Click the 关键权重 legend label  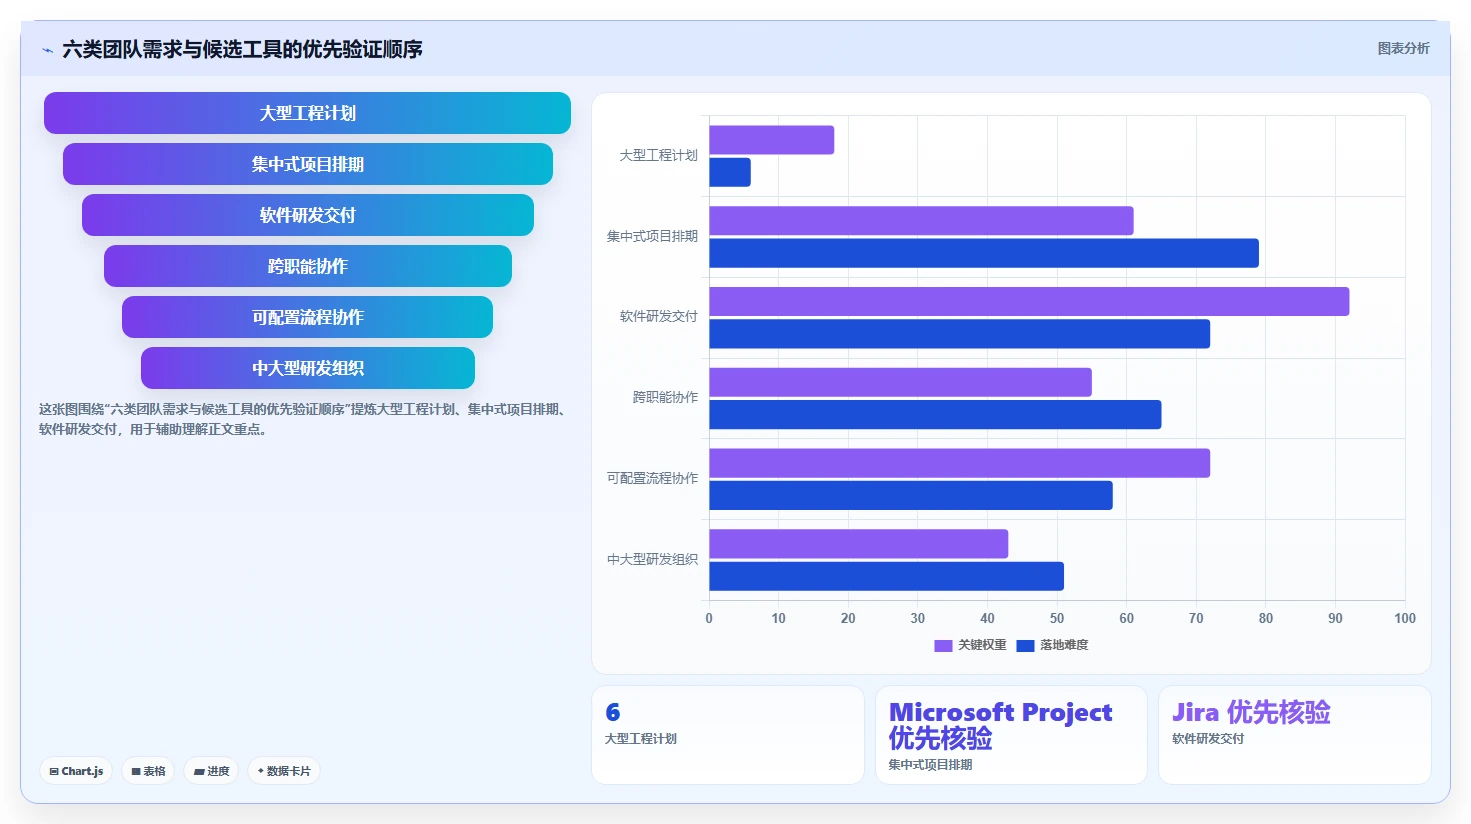tap(982, 645)
